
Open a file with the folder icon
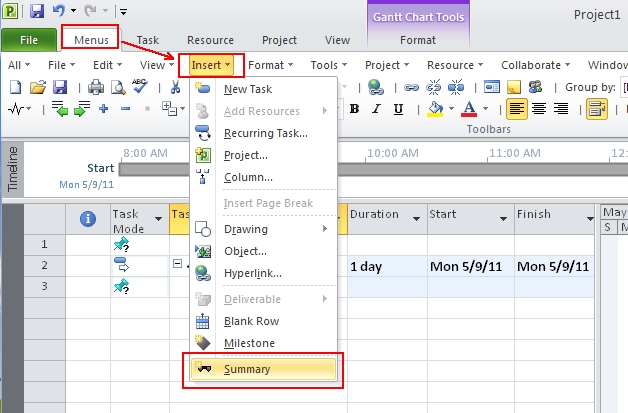tap(37, 87)
